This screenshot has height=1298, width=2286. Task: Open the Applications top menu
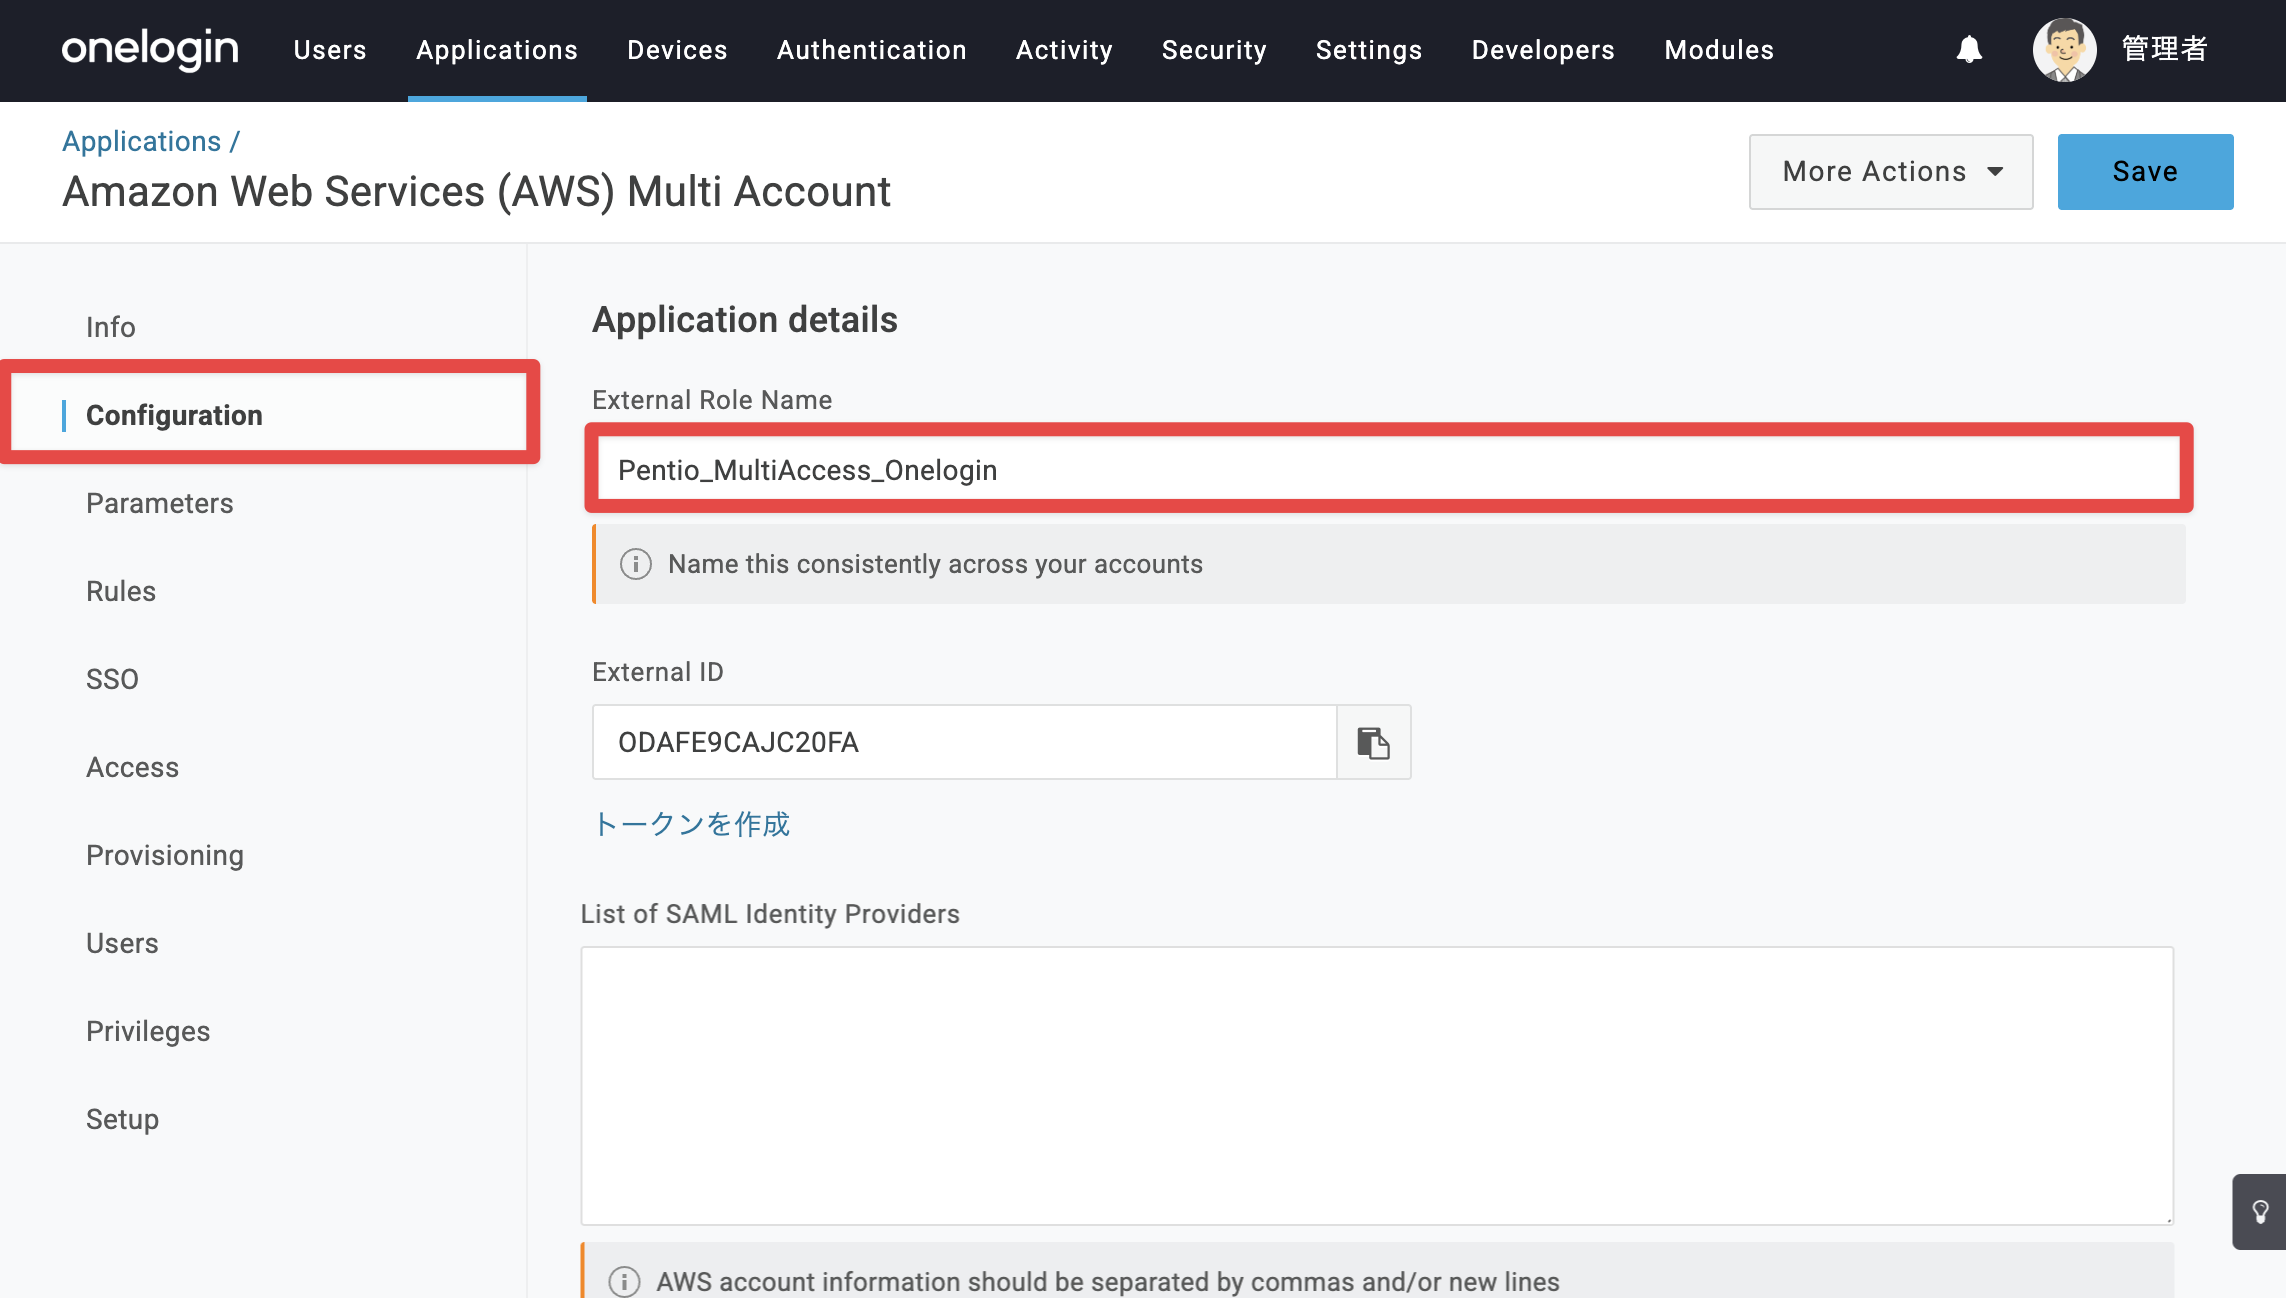coord(497,50)
